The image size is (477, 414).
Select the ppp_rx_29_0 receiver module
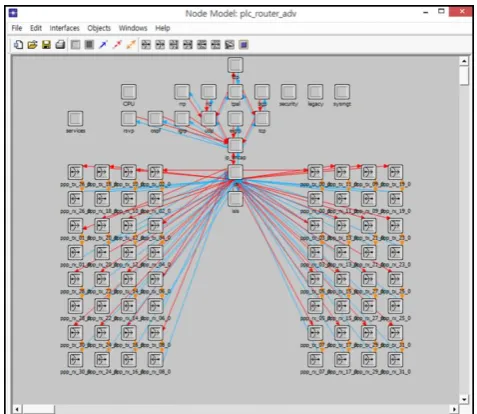point(369,359)
